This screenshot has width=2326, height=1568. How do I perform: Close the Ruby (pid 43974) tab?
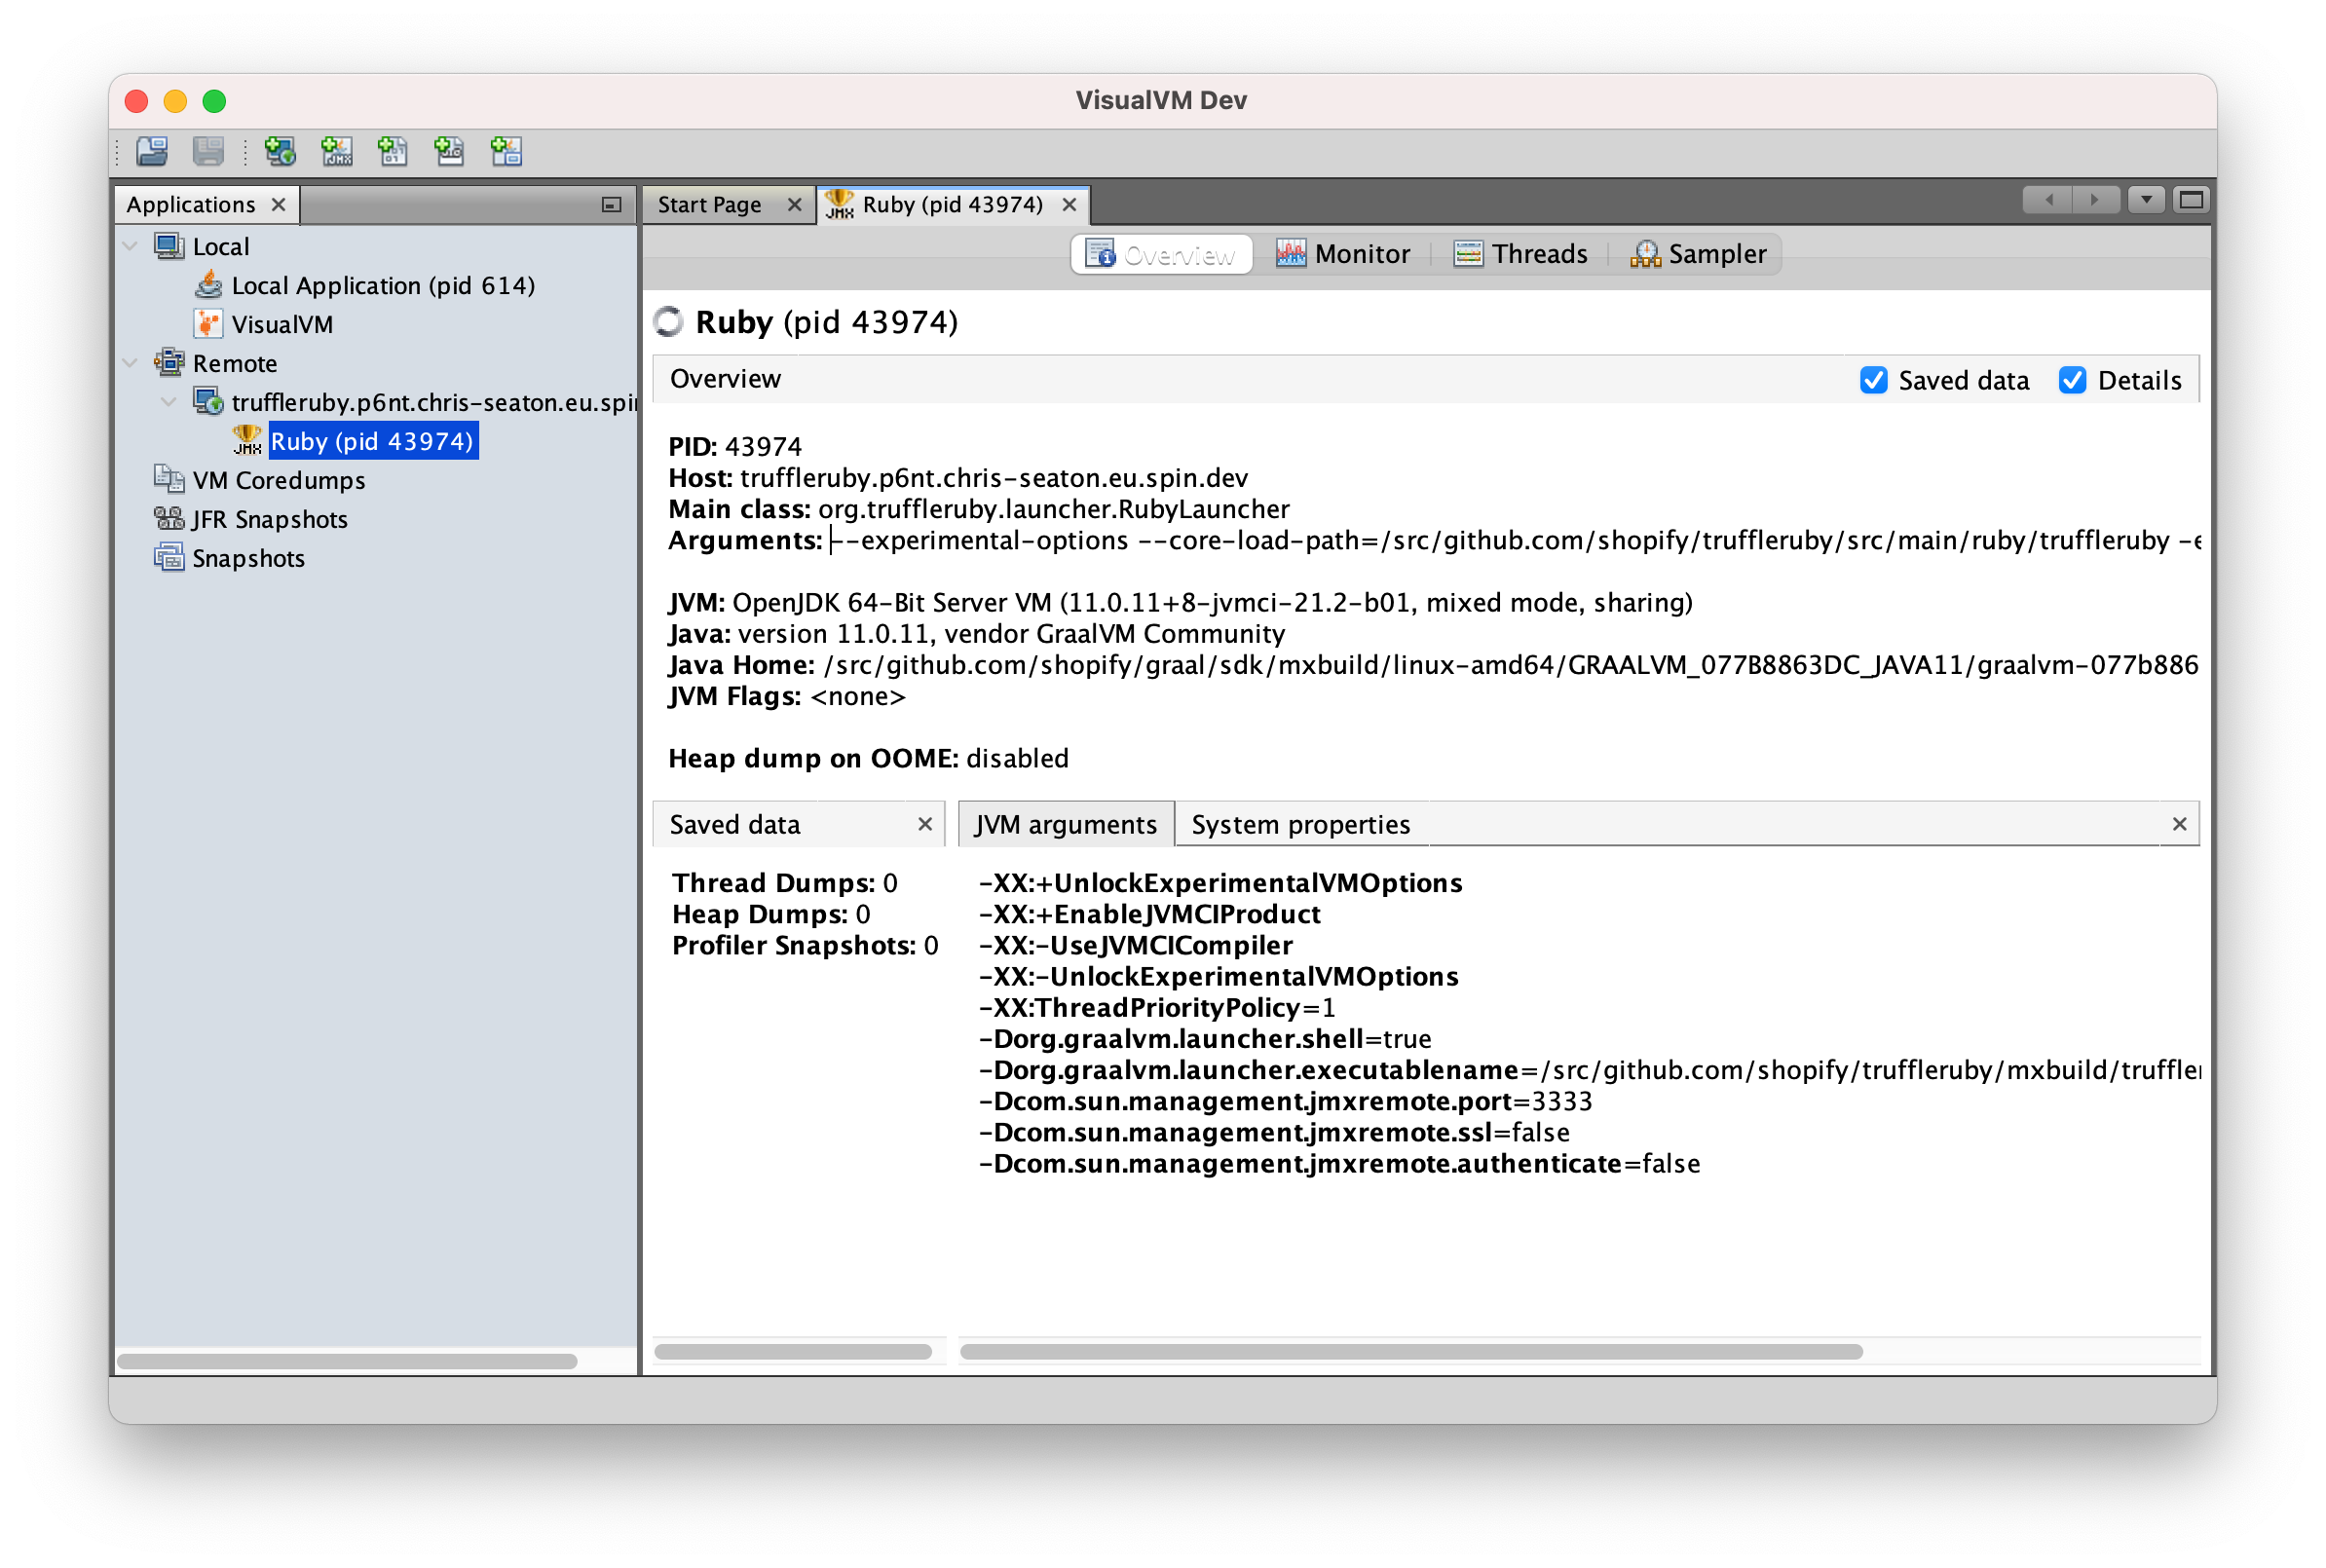pos(1069,204)
